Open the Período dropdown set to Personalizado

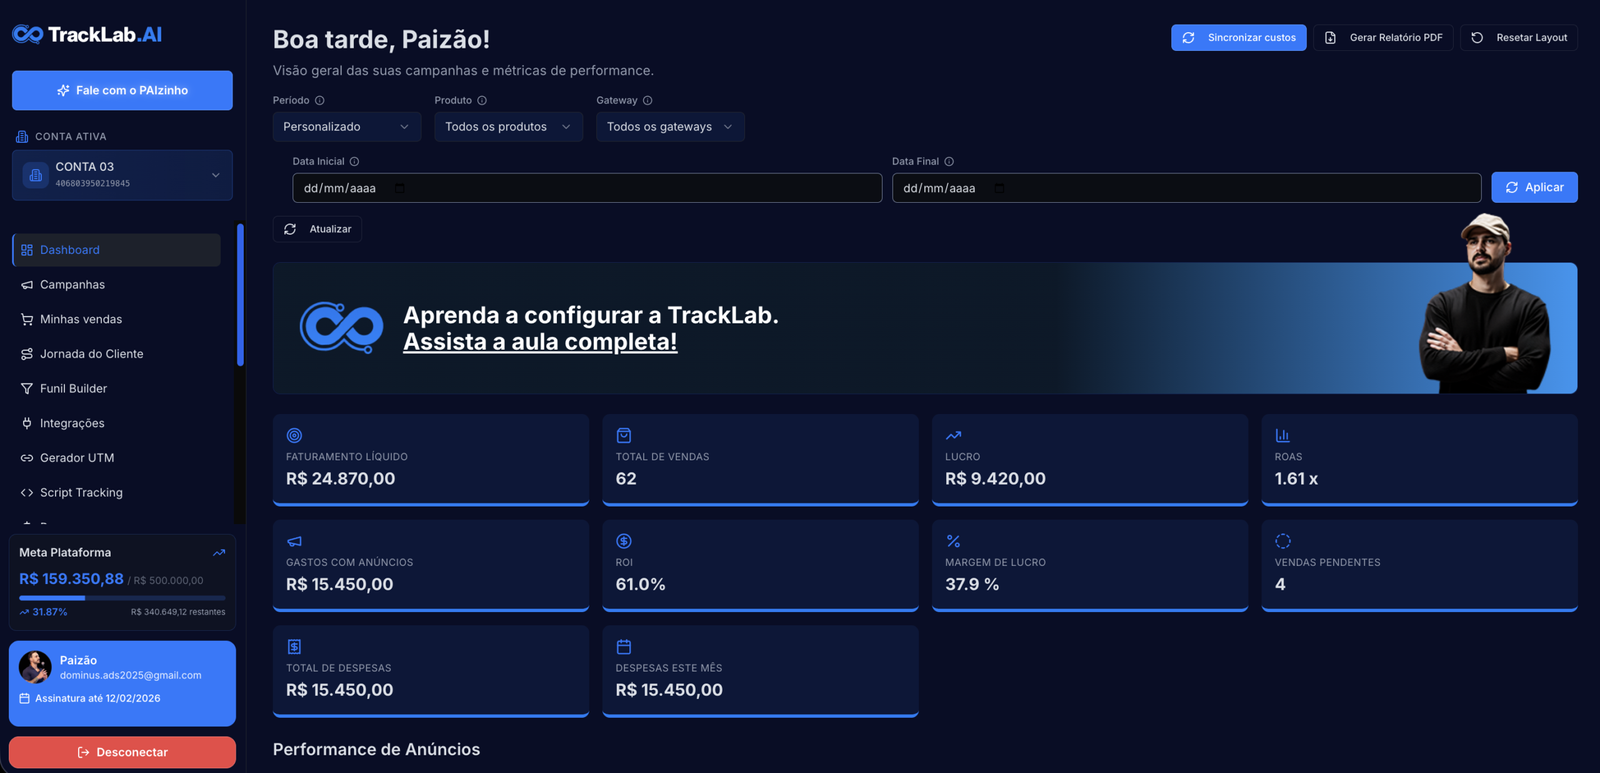pyautogui.click(x=346, y=127)
